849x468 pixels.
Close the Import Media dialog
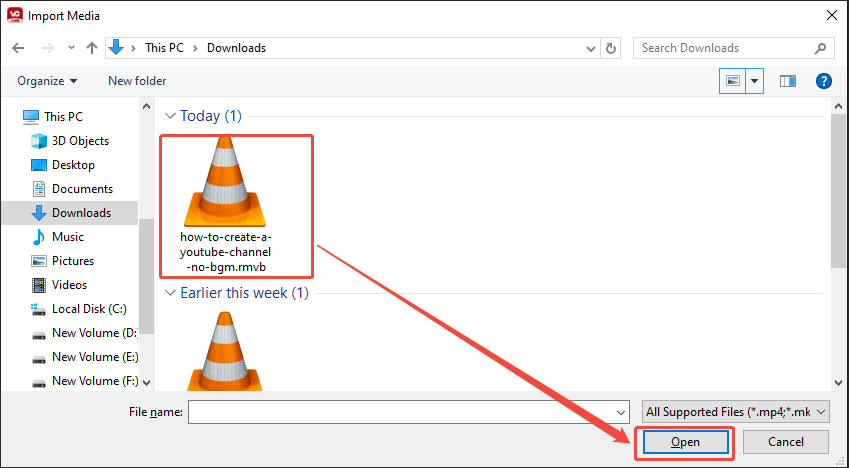click(832, 16)
